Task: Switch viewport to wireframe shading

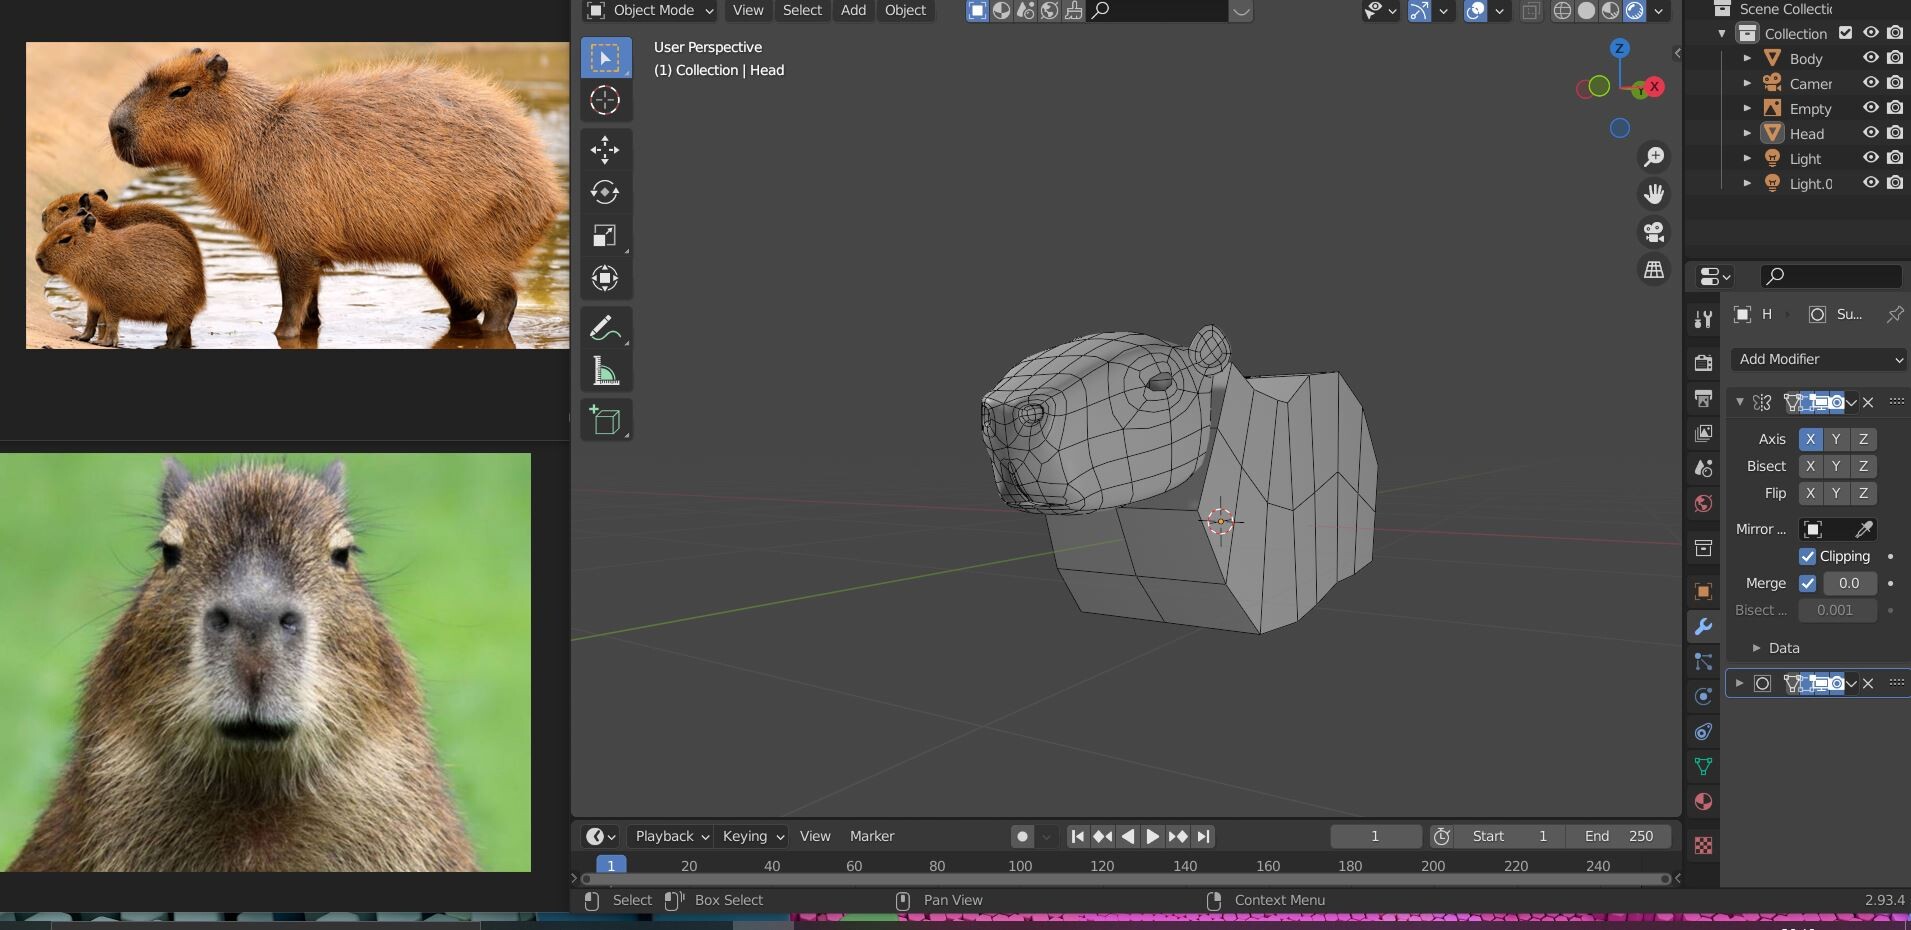Action: [x=1563, y=11]
